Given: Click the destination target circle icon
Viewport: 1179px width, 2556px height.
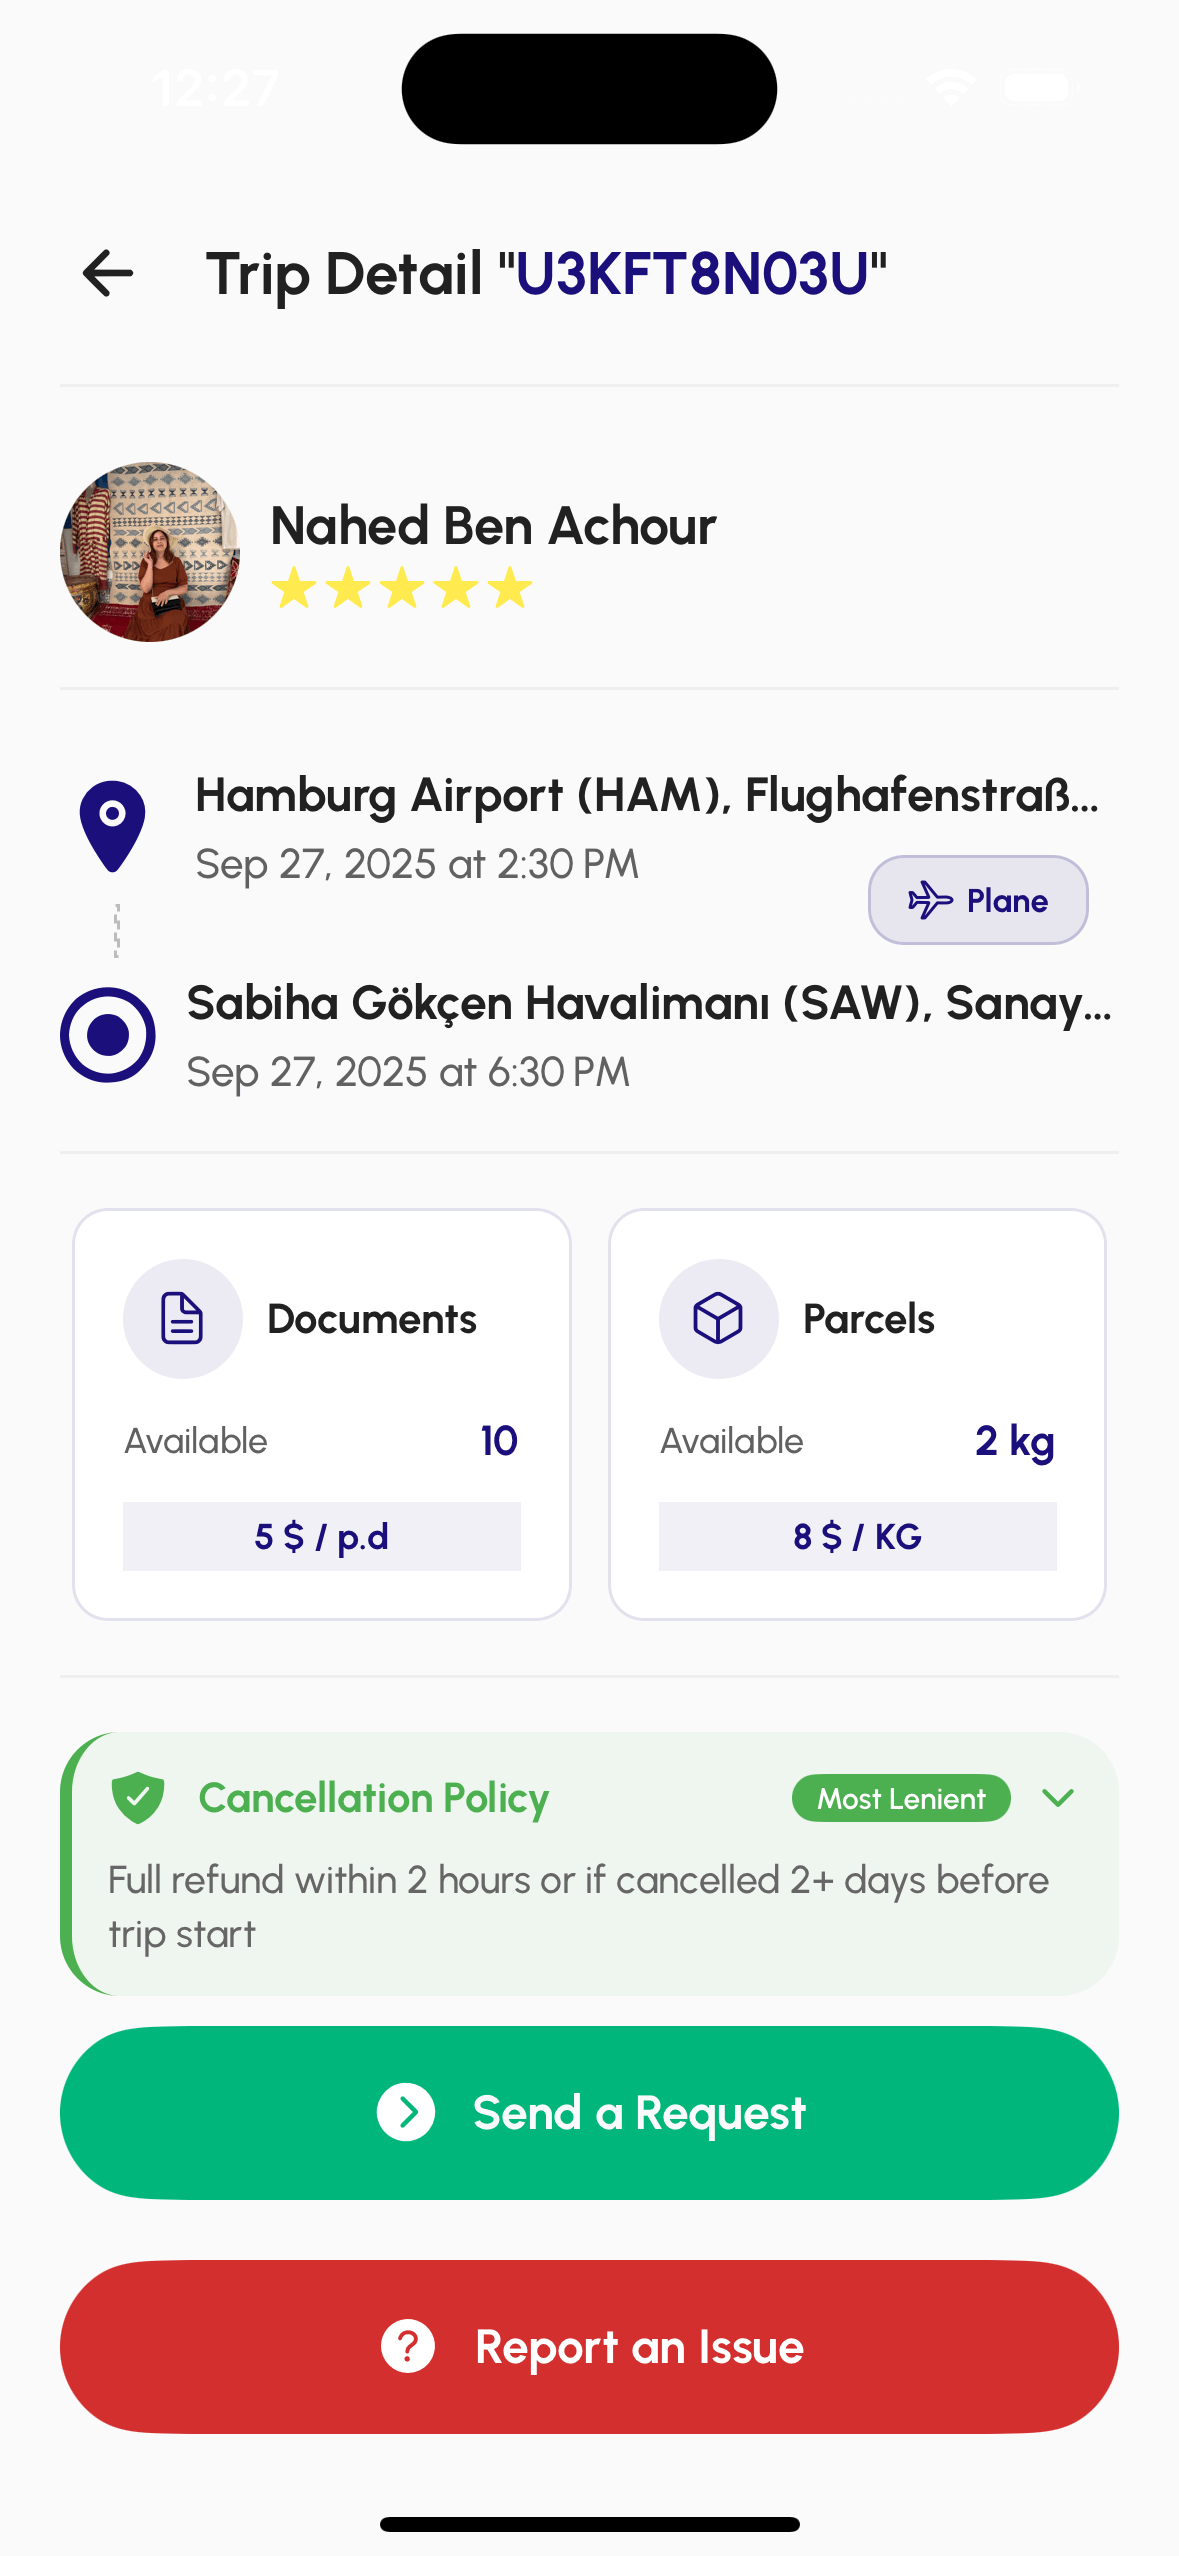Looking at the screenshot, I should coord(108,1035).
